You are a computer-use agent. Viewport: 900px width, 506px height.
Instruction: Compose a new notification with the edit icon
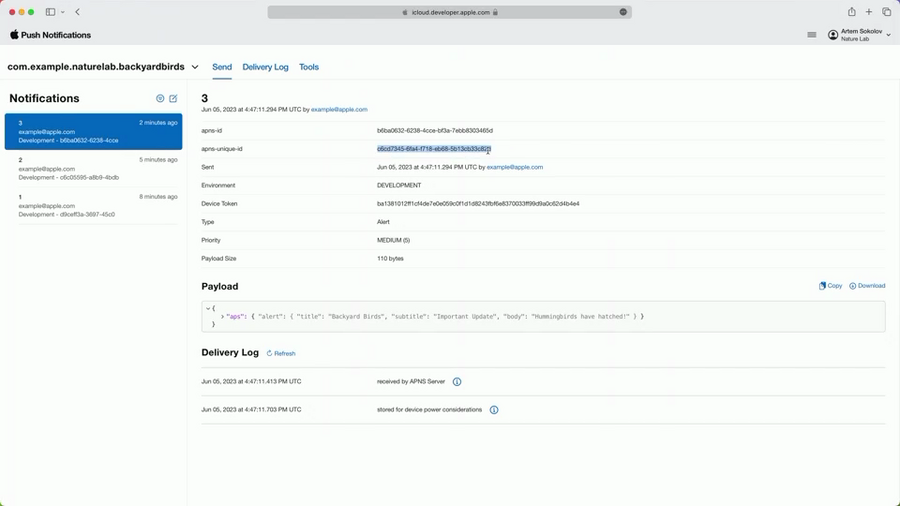click(x=173, y=99)
